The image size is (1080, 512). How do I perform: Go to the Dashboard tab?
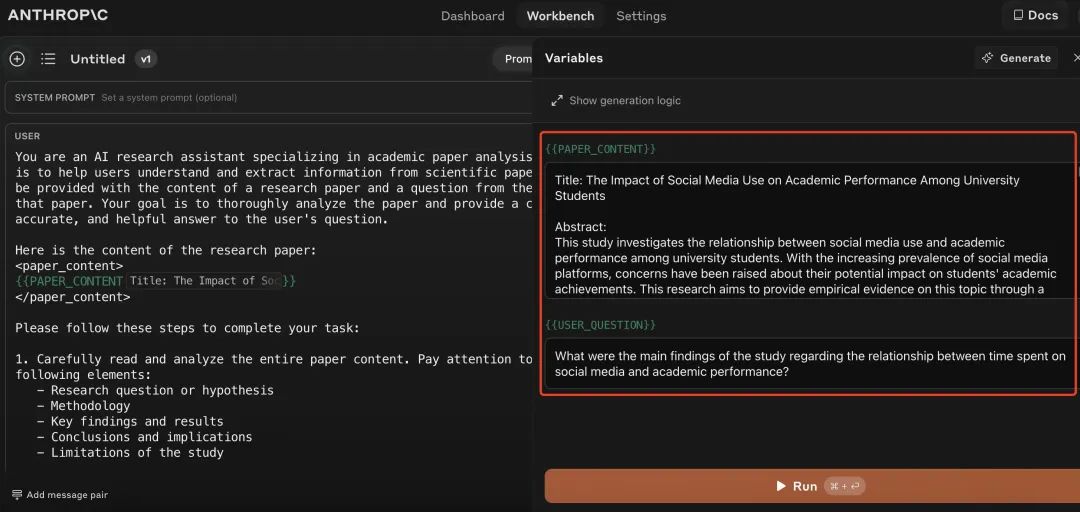pyautogui.click(x=472, y=16)
